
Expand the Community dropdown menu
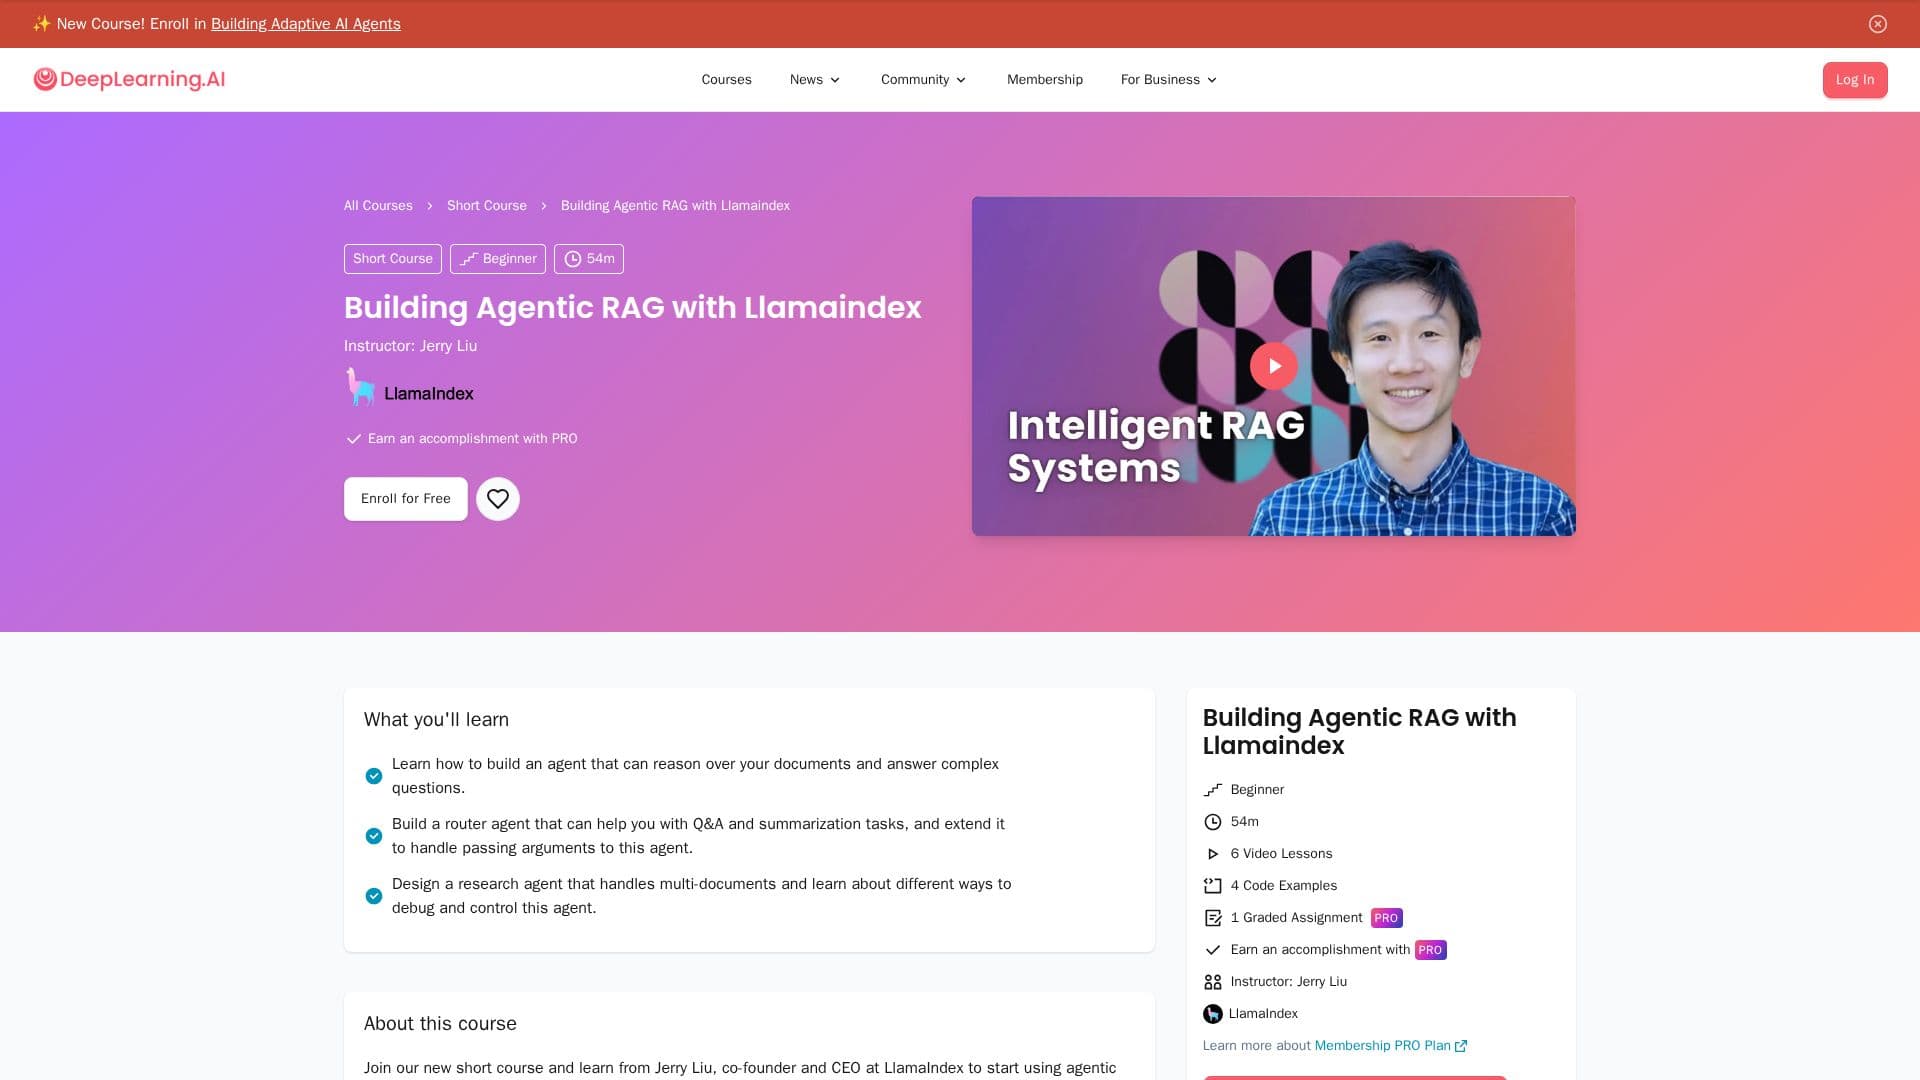click(x=923, y=80)
